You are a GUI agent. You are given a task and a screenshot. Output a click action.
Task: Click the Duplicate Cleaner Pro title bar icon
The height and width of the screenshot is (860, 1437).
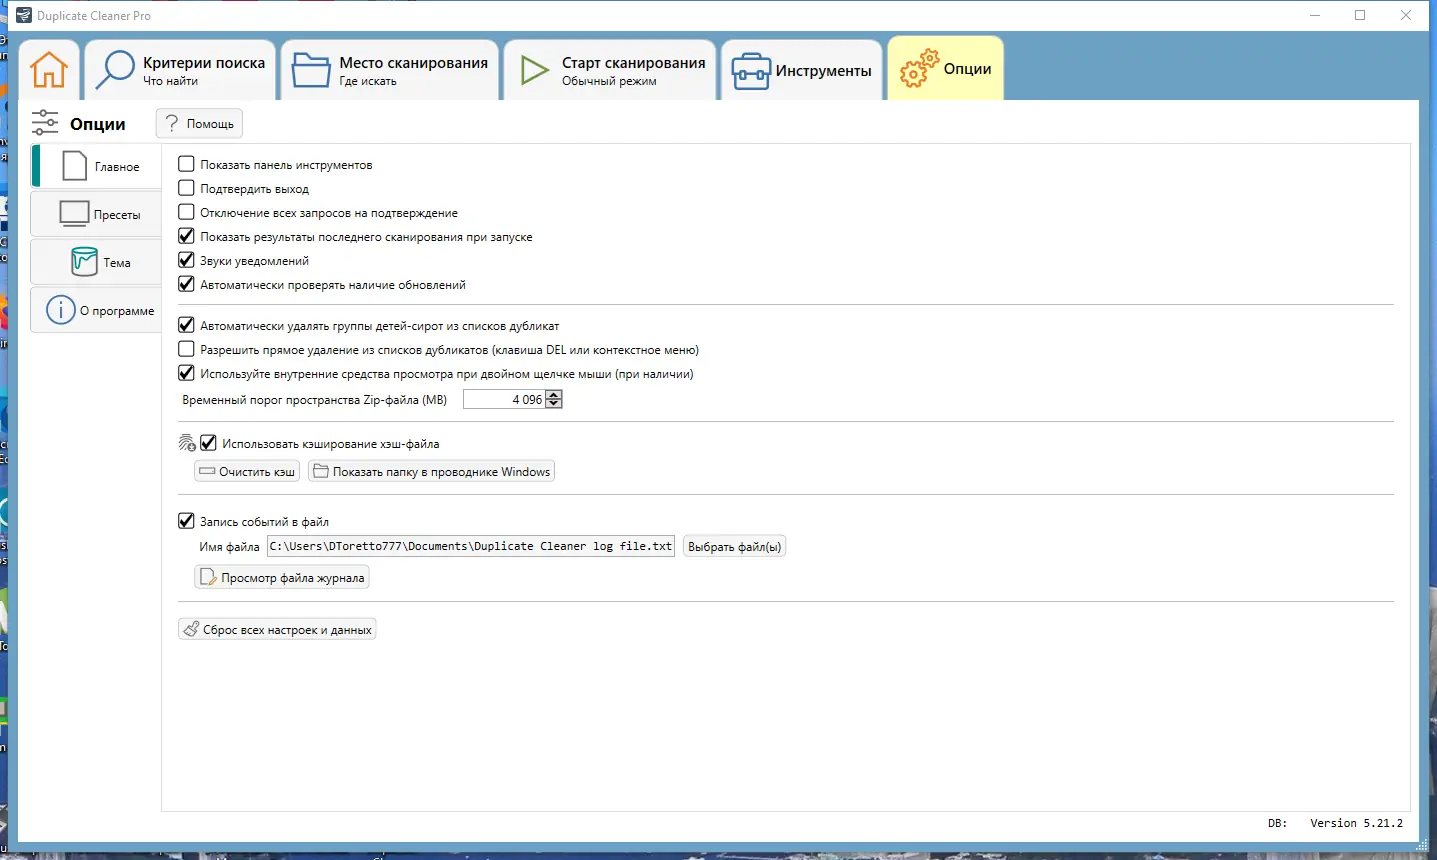pos(24,15)
